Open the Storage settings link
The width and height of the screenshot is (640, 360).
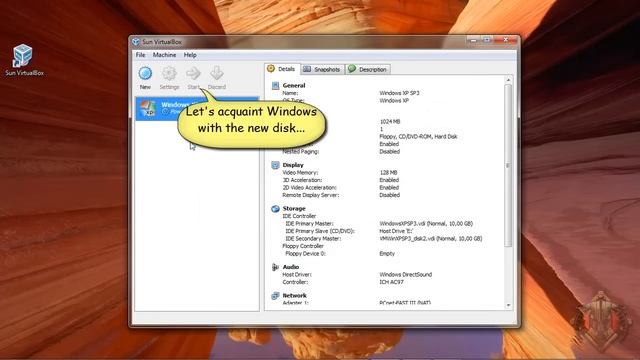click(x=294, y=209)
